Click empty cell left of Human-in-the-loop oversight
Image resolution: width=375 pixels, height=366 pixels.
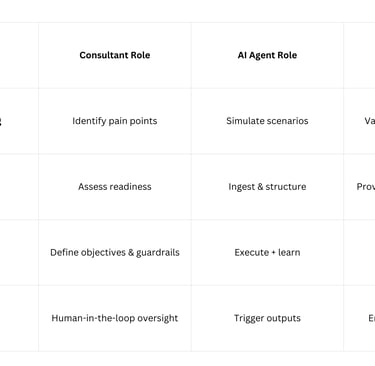(19, 318)
